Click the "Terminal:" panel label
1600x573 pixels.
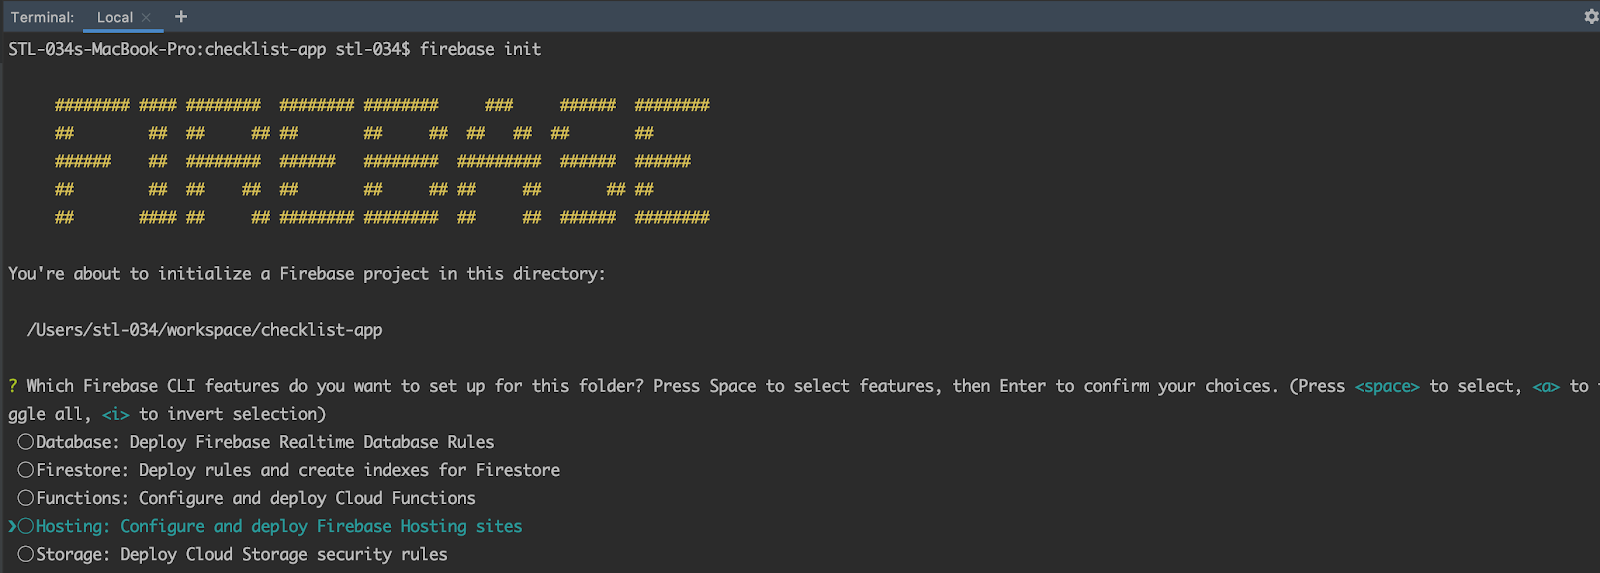[42, 17]
